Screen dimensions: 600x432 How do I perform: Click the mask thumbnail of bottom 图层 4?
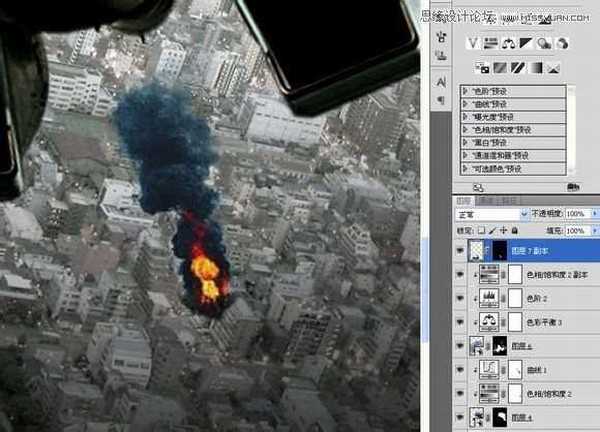pos(500,417)
